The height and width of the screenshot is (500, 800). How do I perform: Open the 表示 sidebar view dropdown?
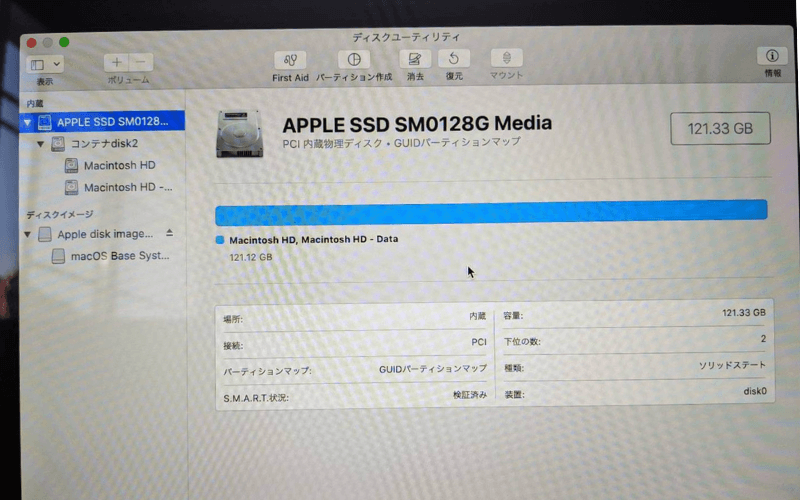[x=45, y=64]
